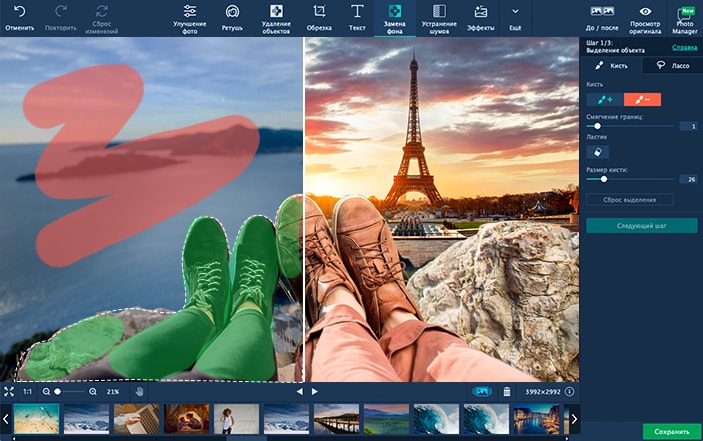This screenshot has height=441, width=703.
Task: Click the Следующий шаг button
Action: pyautogui.click(x=641, y=226)
